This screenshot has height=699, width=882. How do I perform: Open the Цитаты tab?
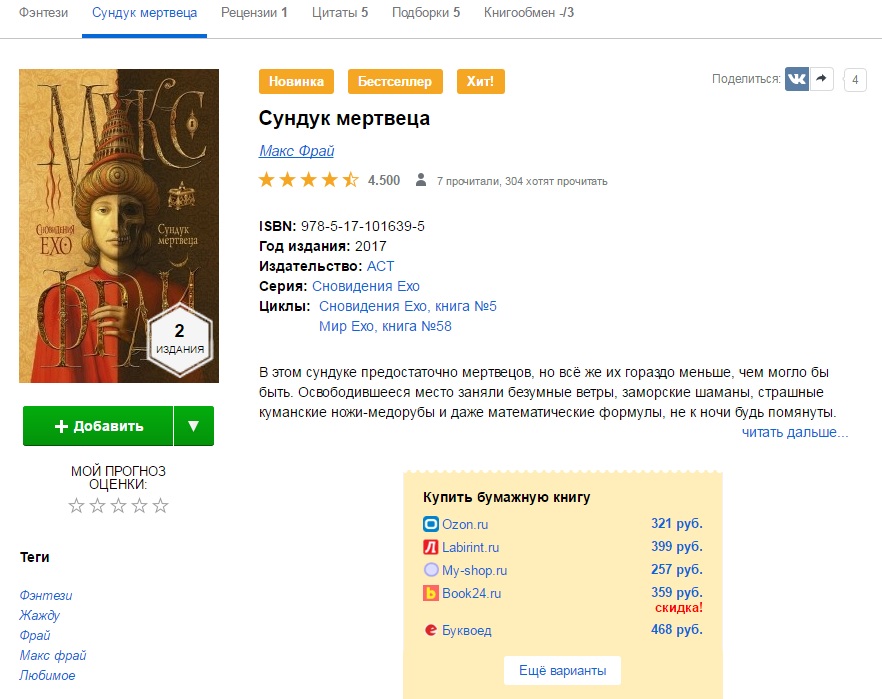[x=340, y=12]
